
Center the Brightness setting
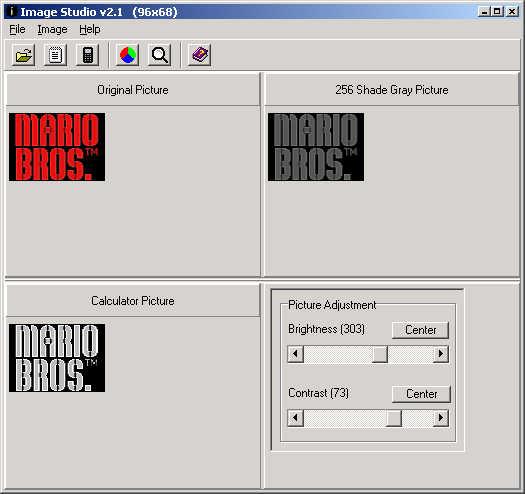[420, 330]
